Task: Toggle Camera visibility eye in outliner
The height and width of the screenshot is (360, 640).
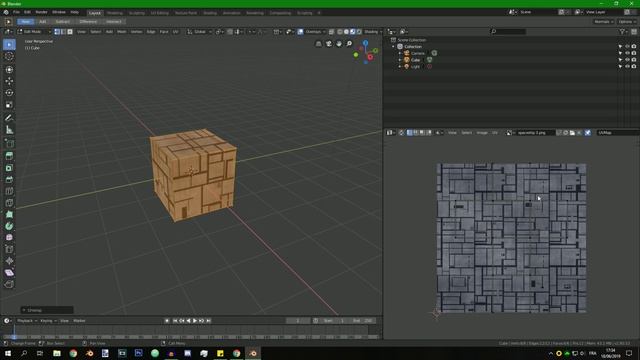Action: [x=627, y=53]
